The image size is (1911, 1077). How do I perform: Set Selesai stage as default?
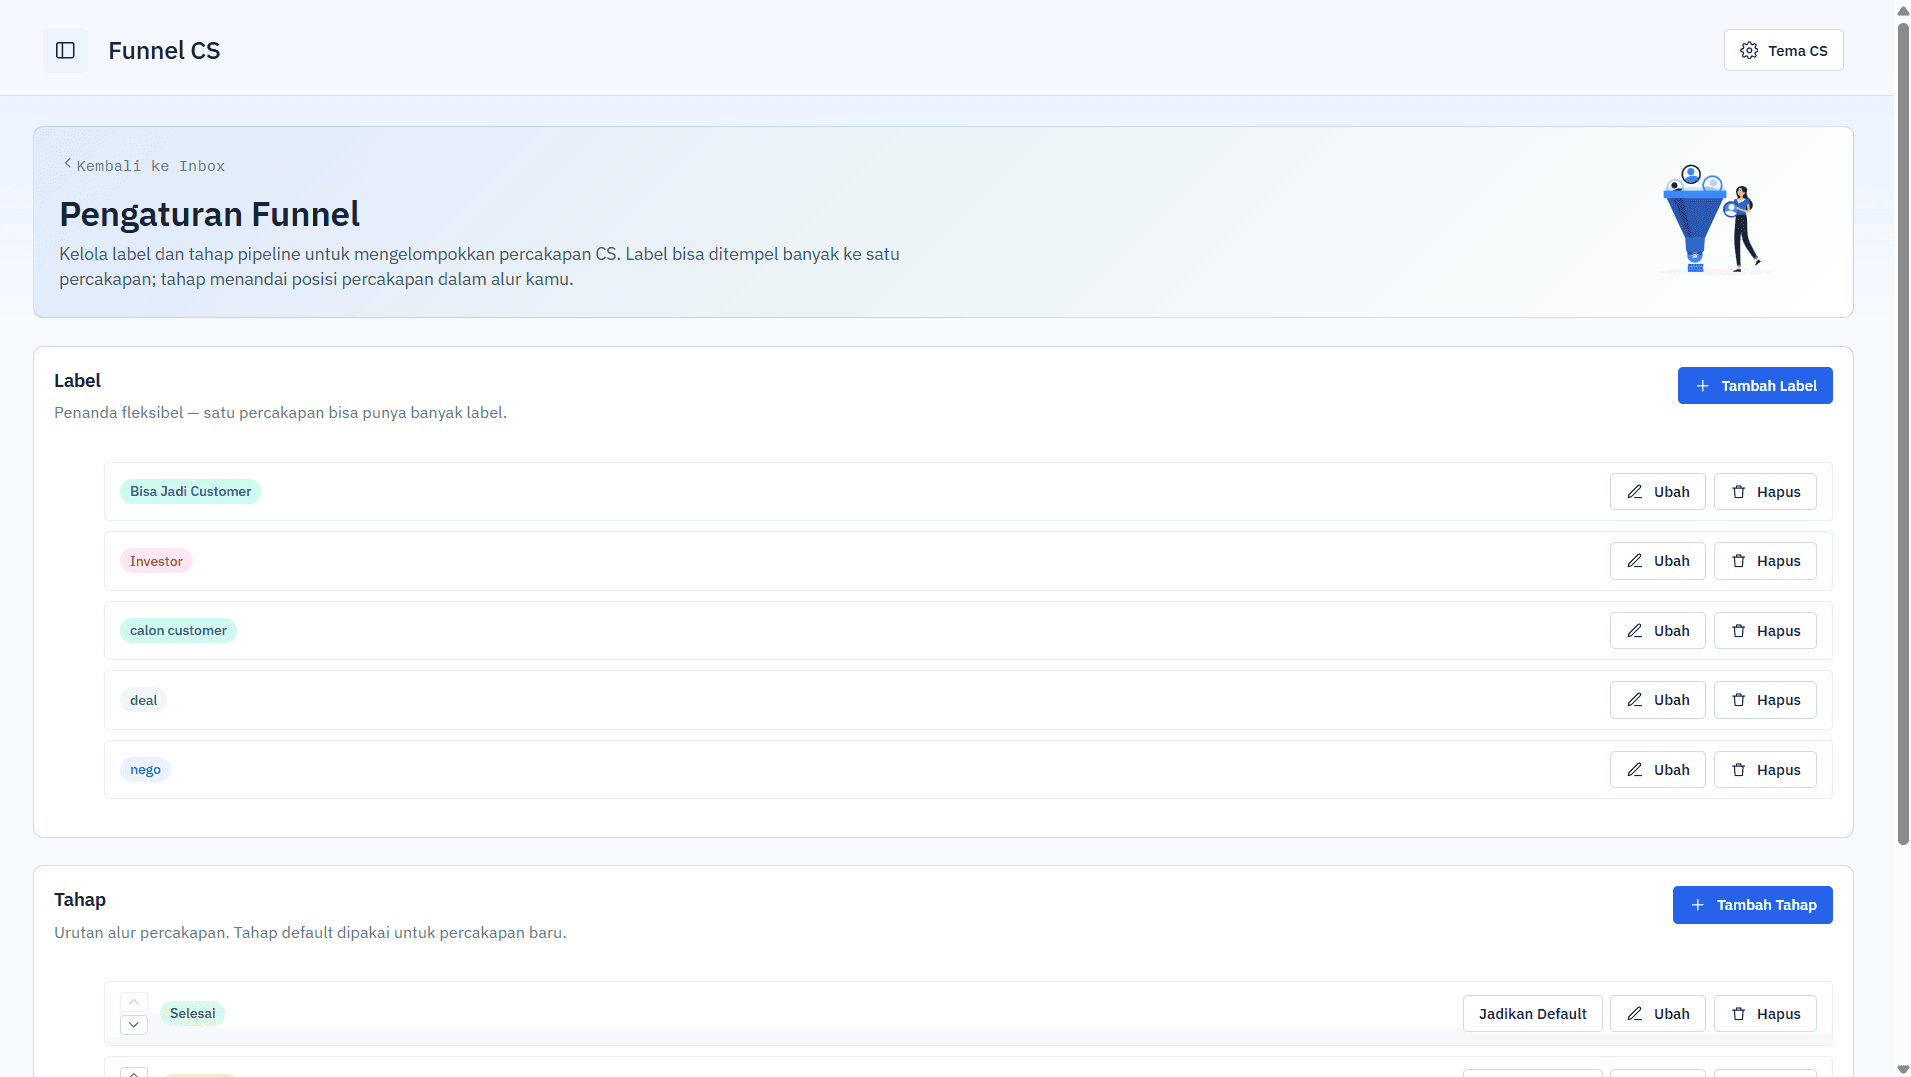tap(1532, 1014)
